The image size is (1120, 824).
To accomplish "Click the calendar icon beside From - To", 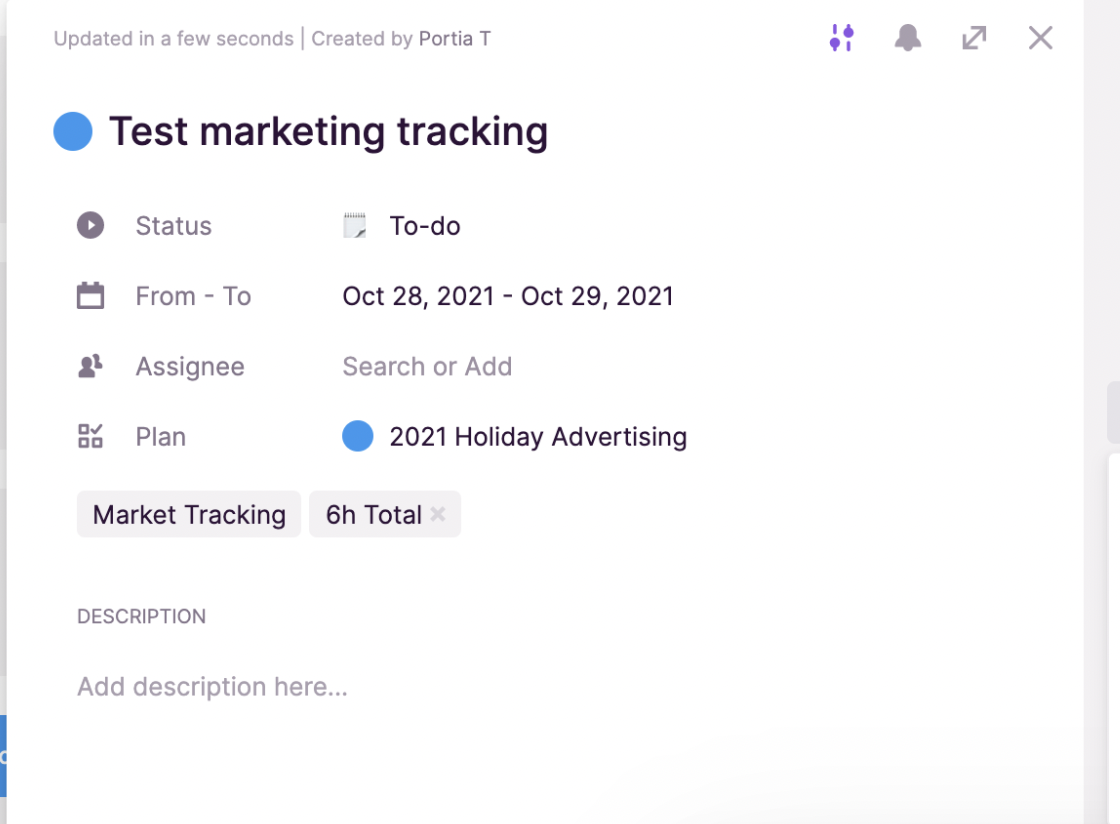I will tap(91, 296).
